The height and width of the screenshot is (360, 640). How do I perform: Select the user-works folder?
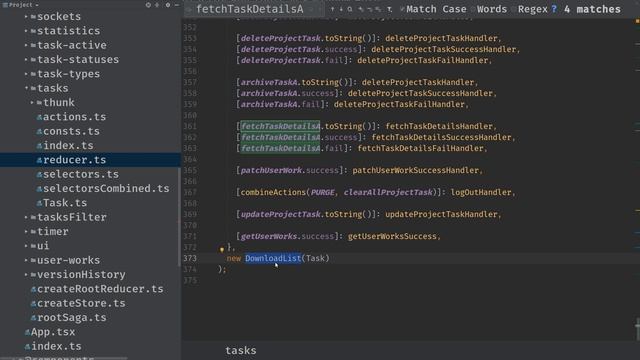pyautogui.click(x=68, y=260)
